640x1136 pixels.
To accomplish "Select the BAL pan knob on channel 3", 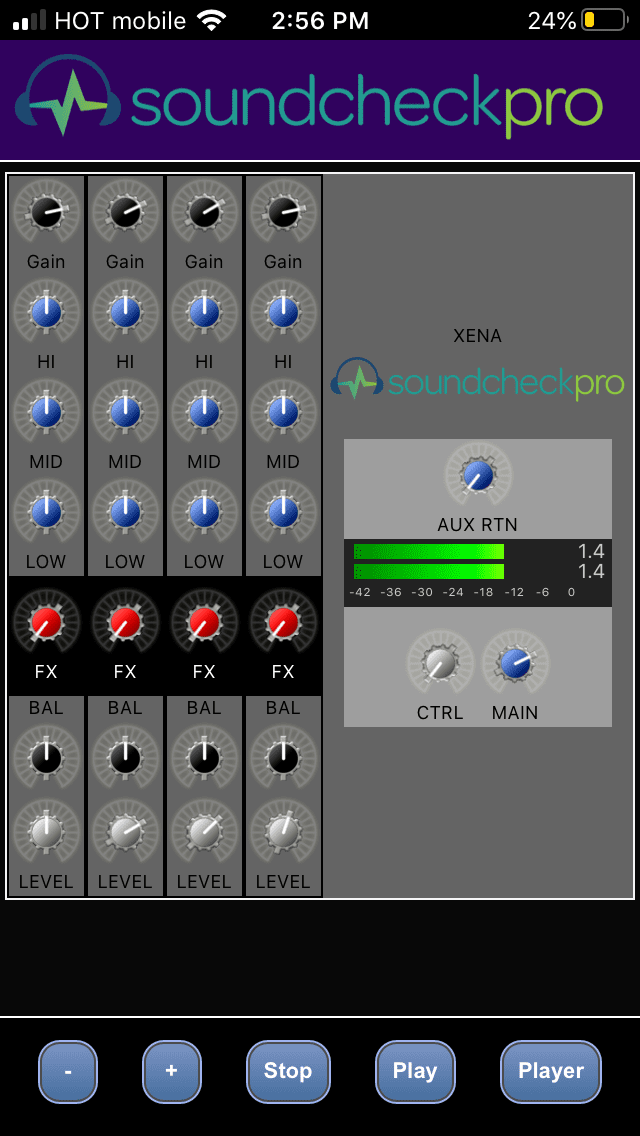I will pos(204,759).
